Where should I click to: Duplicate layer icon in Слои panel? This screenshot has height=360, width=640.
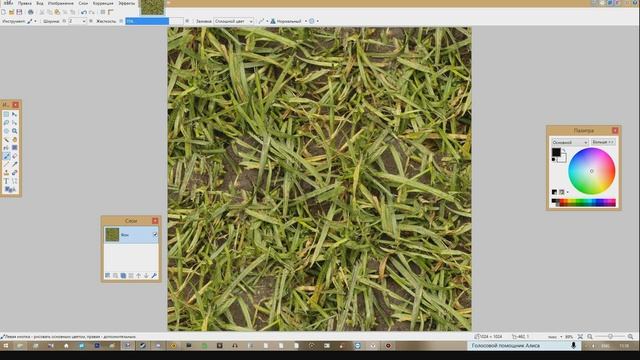(123, 276)
